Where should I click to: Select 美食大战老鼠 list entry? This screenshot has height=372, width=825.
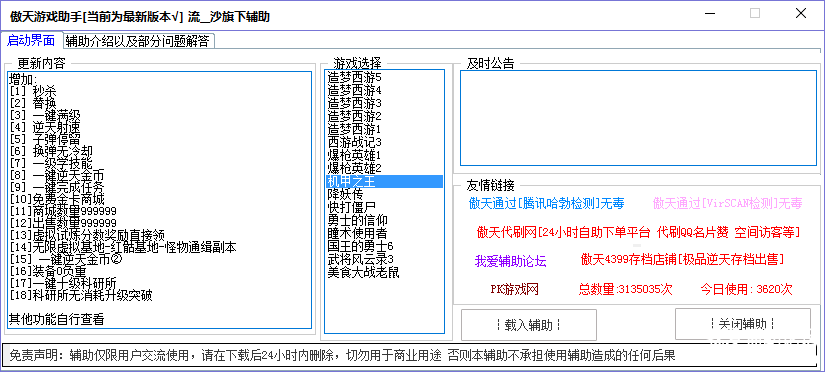384,272
